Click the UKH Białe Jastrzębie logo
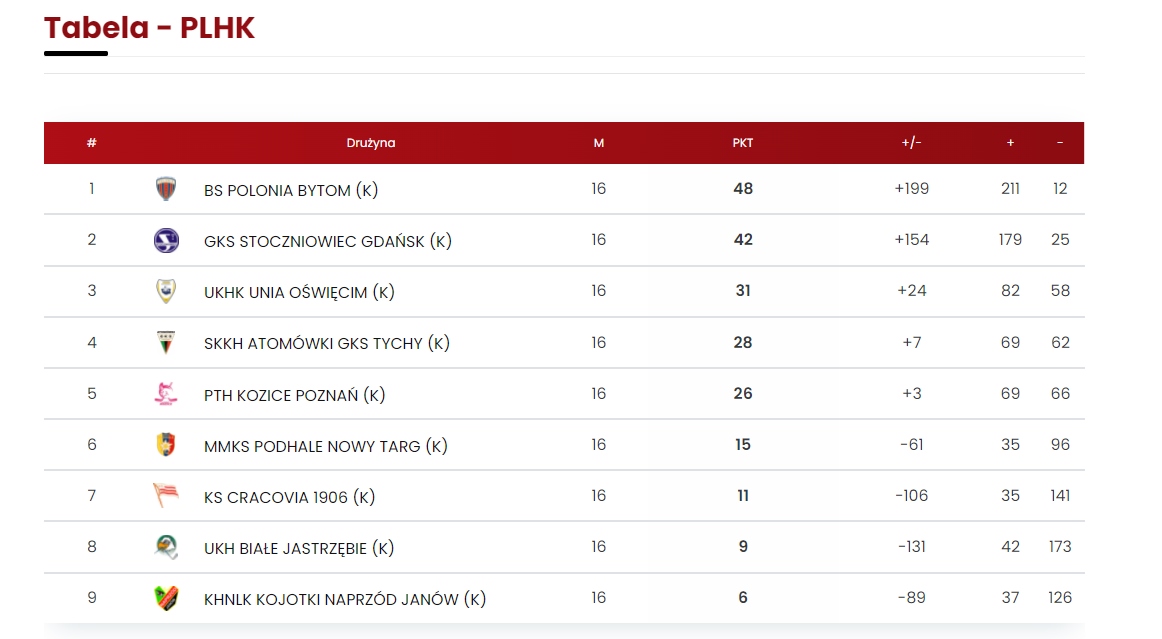Image resolution: width=1162 pixels, height=639 pixels. pos(166,547)
